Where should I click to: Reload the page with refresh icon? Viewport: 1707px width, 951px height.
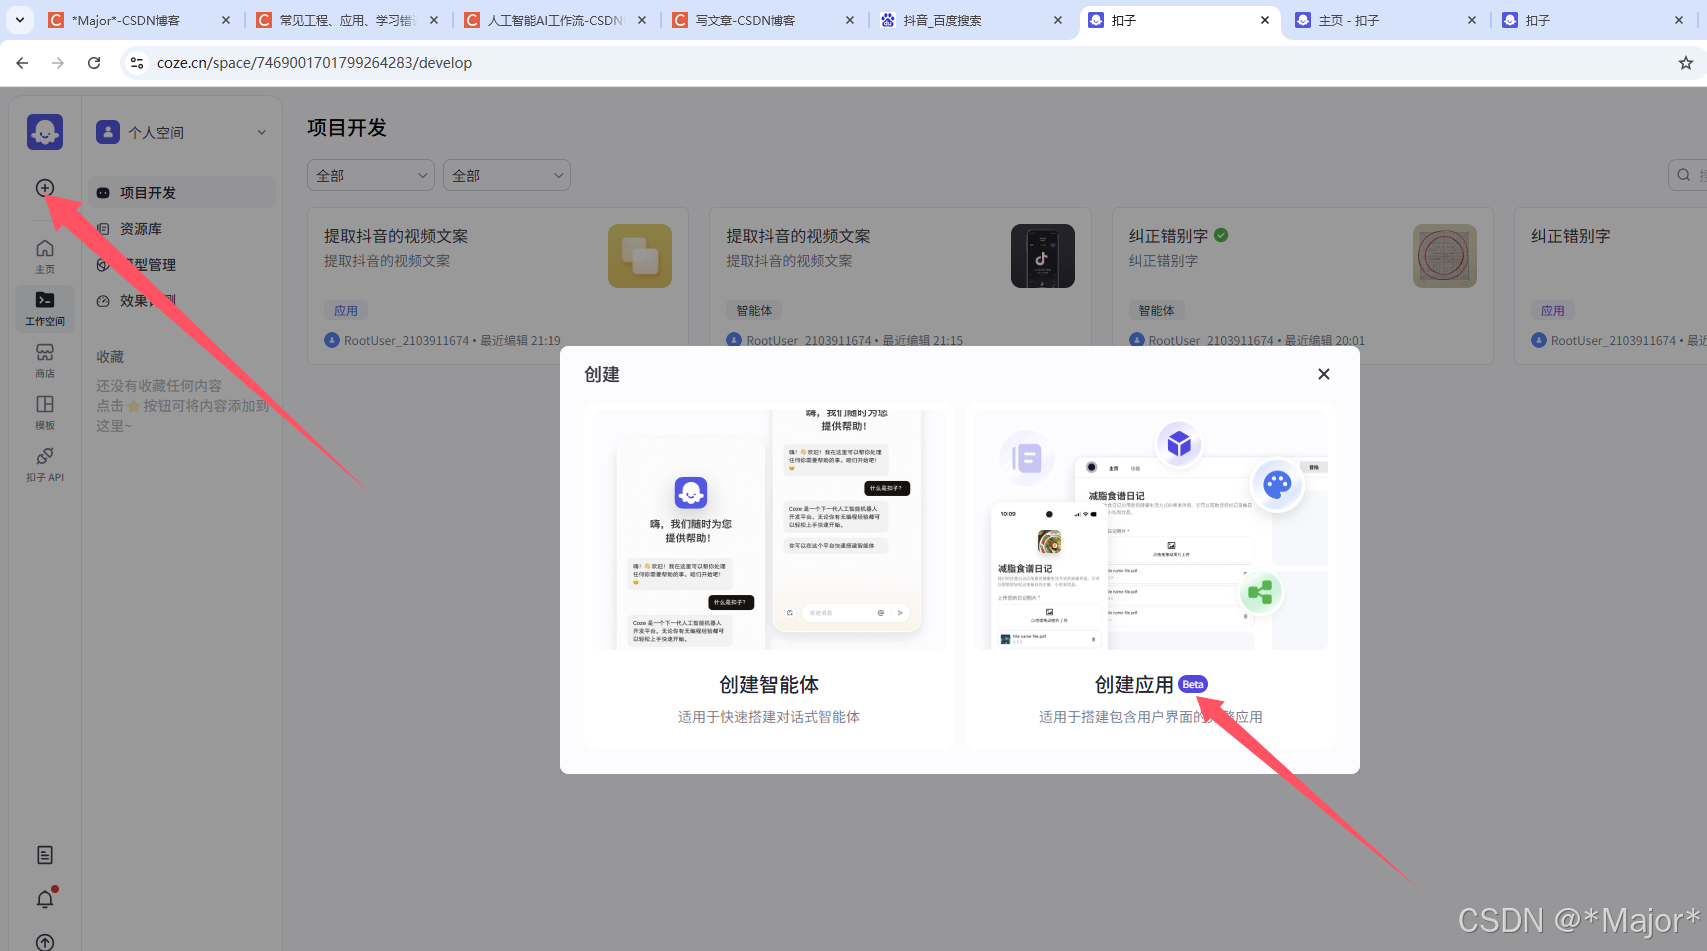pyautogui.click(x=94, y=63)
